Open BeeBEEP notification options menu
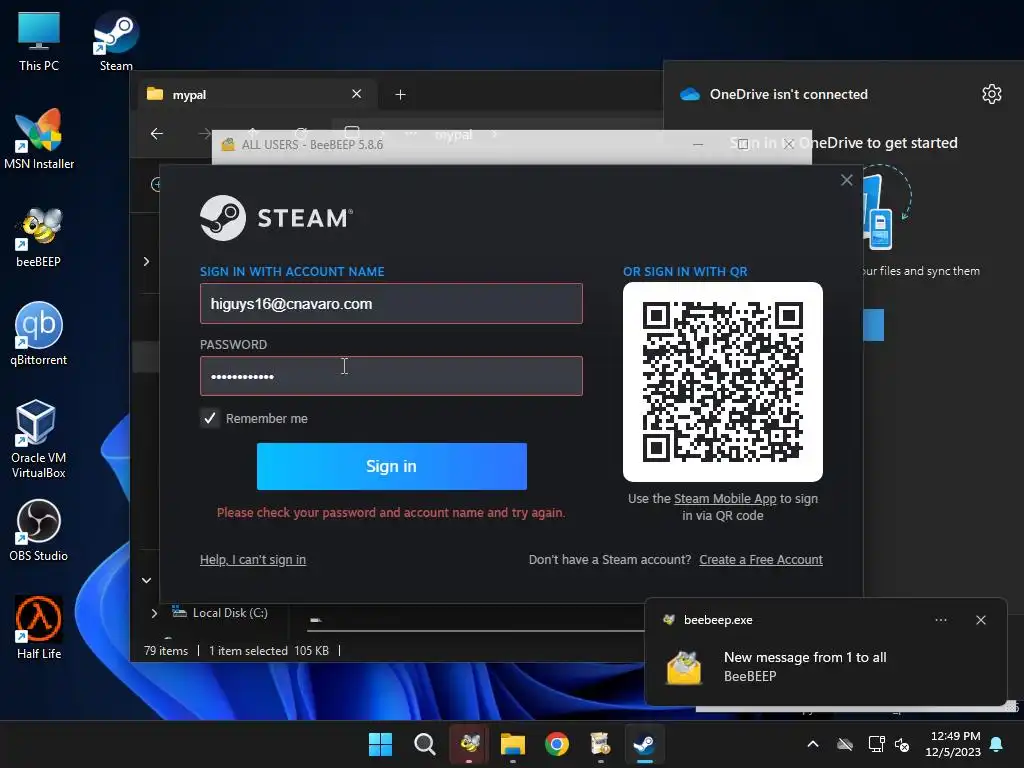The image size is (1024, 768). [941, 620]
